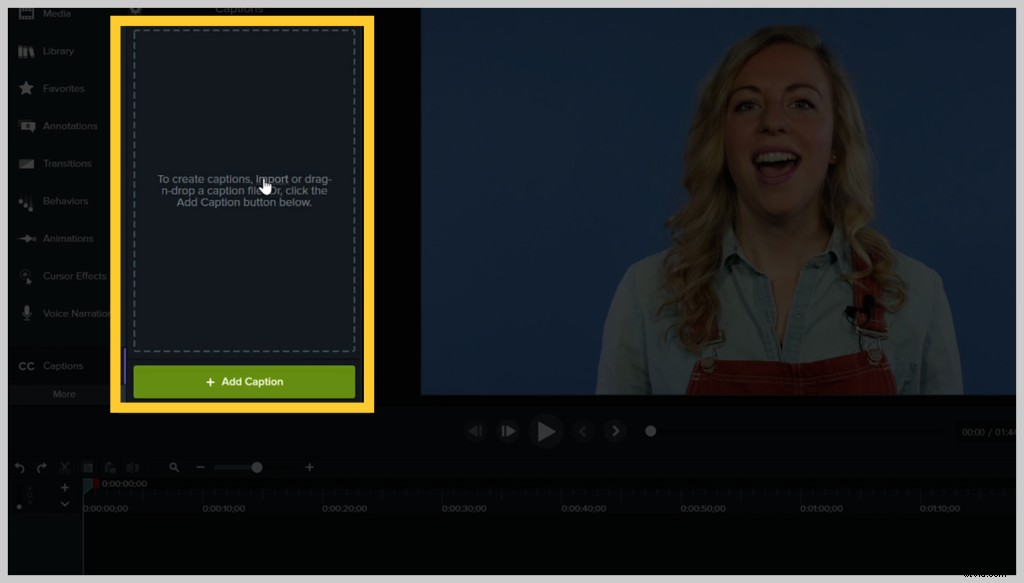Undo the last action
This screenshot has width=1024, height=583.
(x=18, y=467)
